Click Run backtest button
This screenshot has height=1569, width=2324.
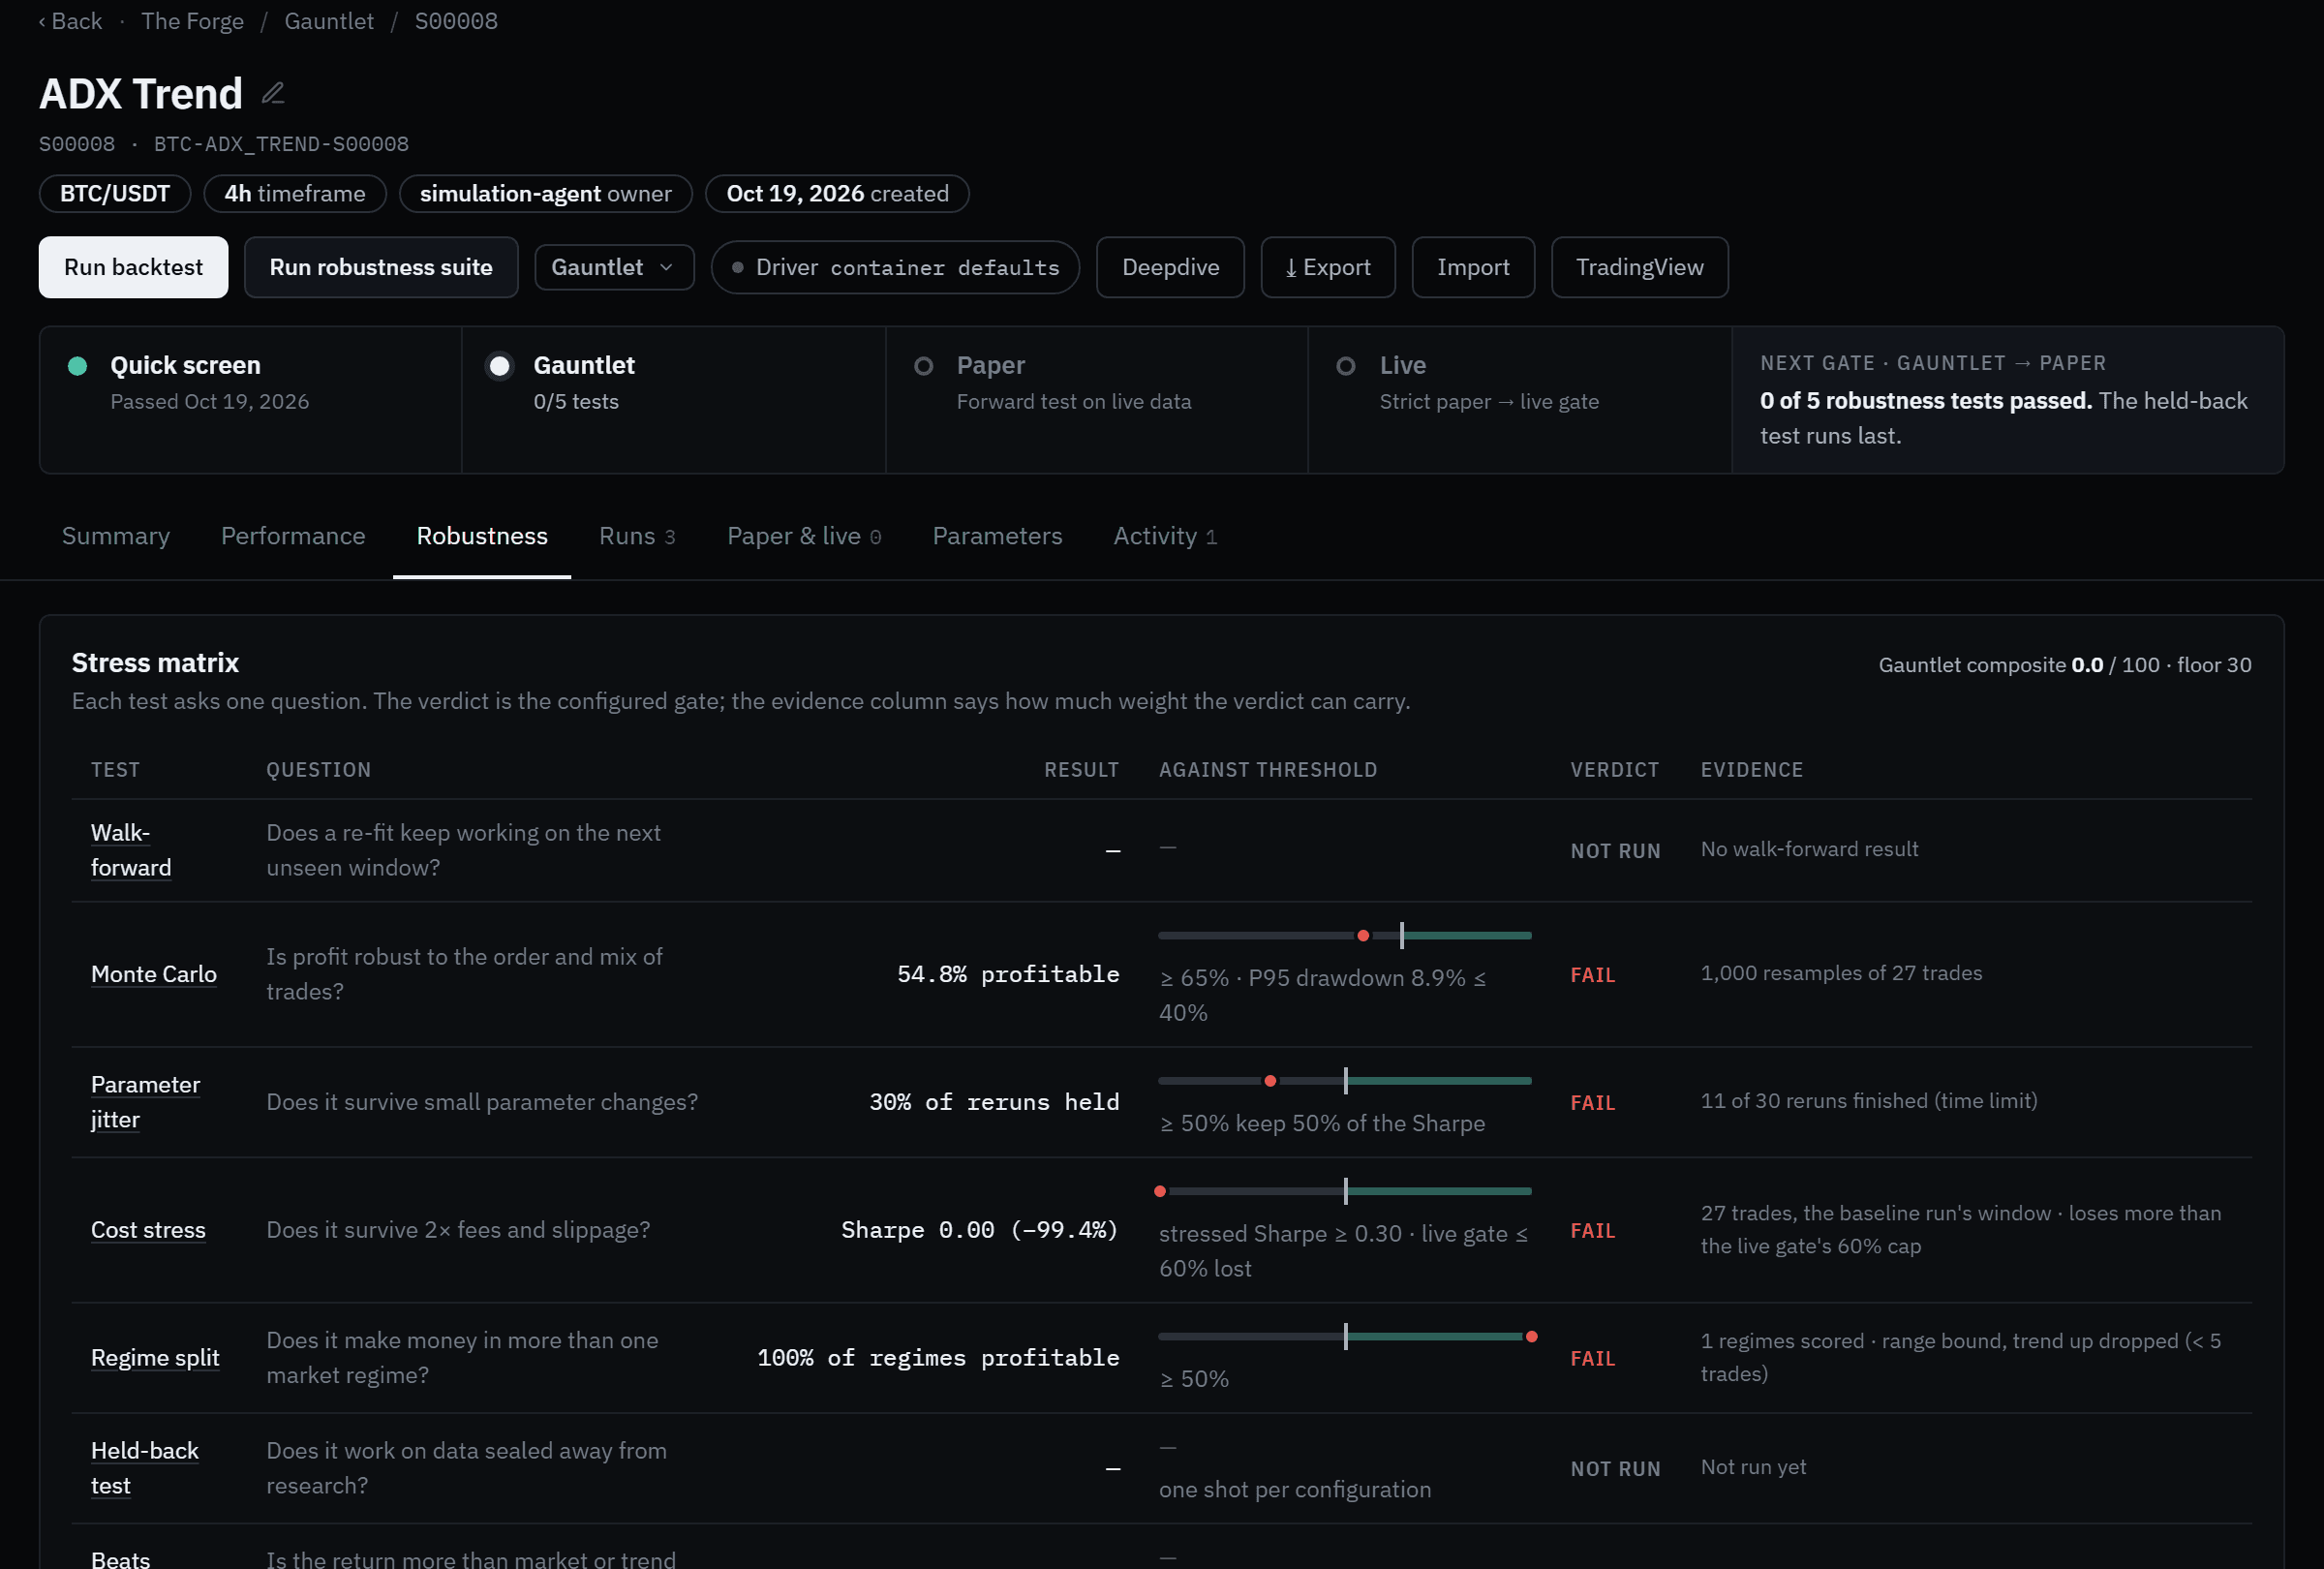[133, 267]
